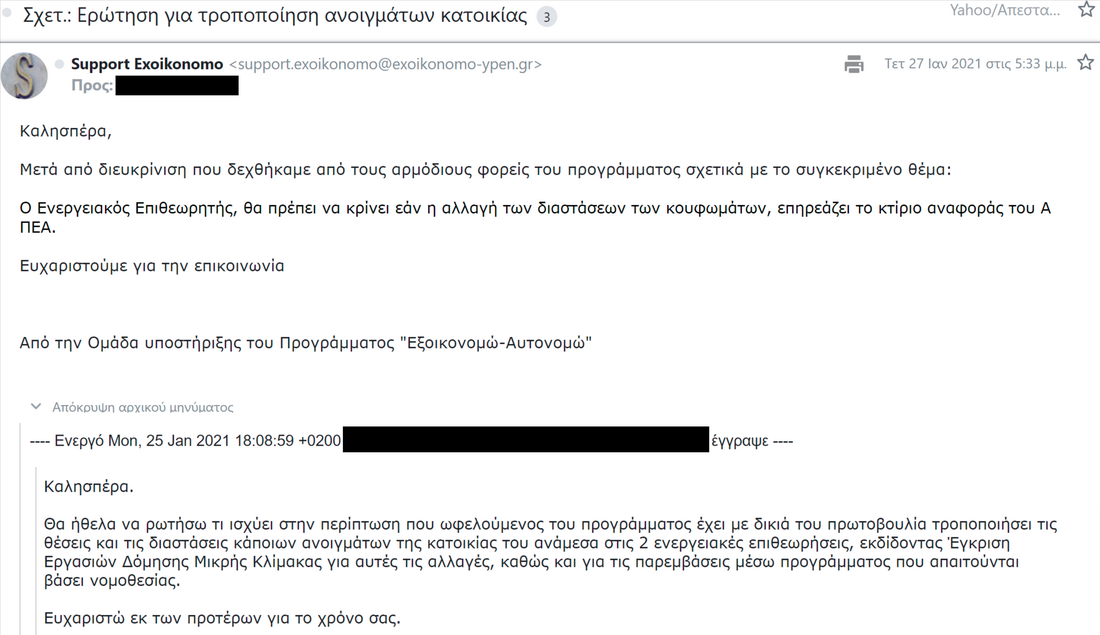The height and width of the screenshot is (635, 1100).
Task: Star the whole conversation at top
Action: pyautogui.click(x=1086, y=10)
